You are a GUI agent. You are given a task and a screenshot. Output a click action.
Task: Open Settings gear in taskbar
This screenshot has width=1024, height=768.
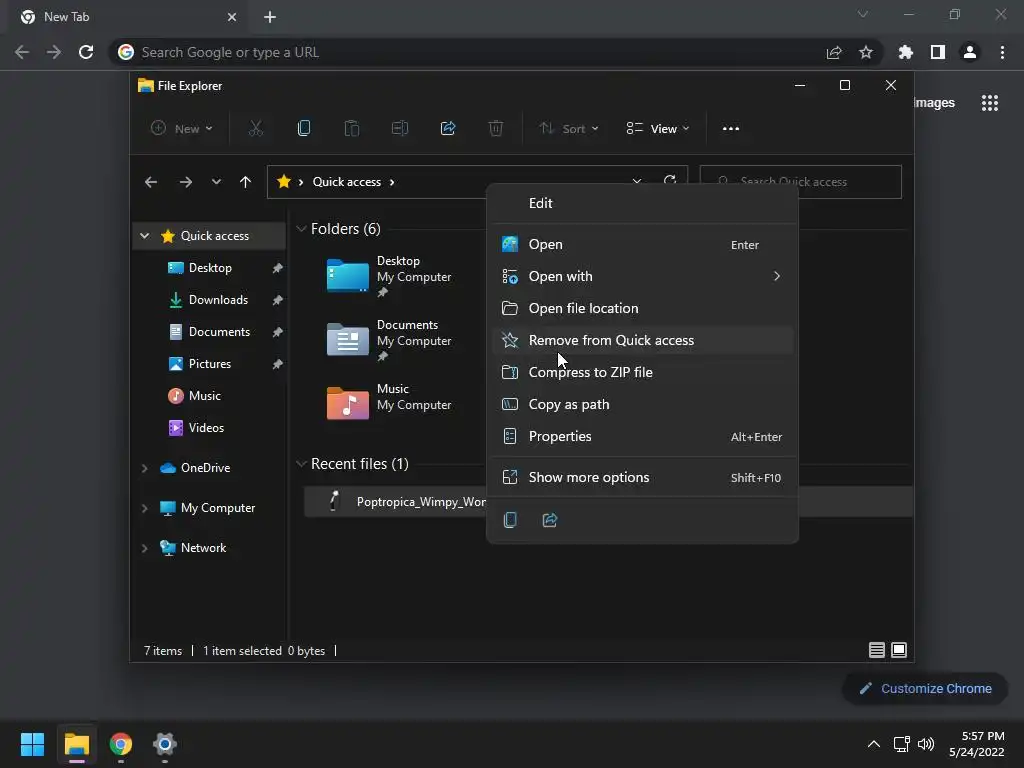165,744
